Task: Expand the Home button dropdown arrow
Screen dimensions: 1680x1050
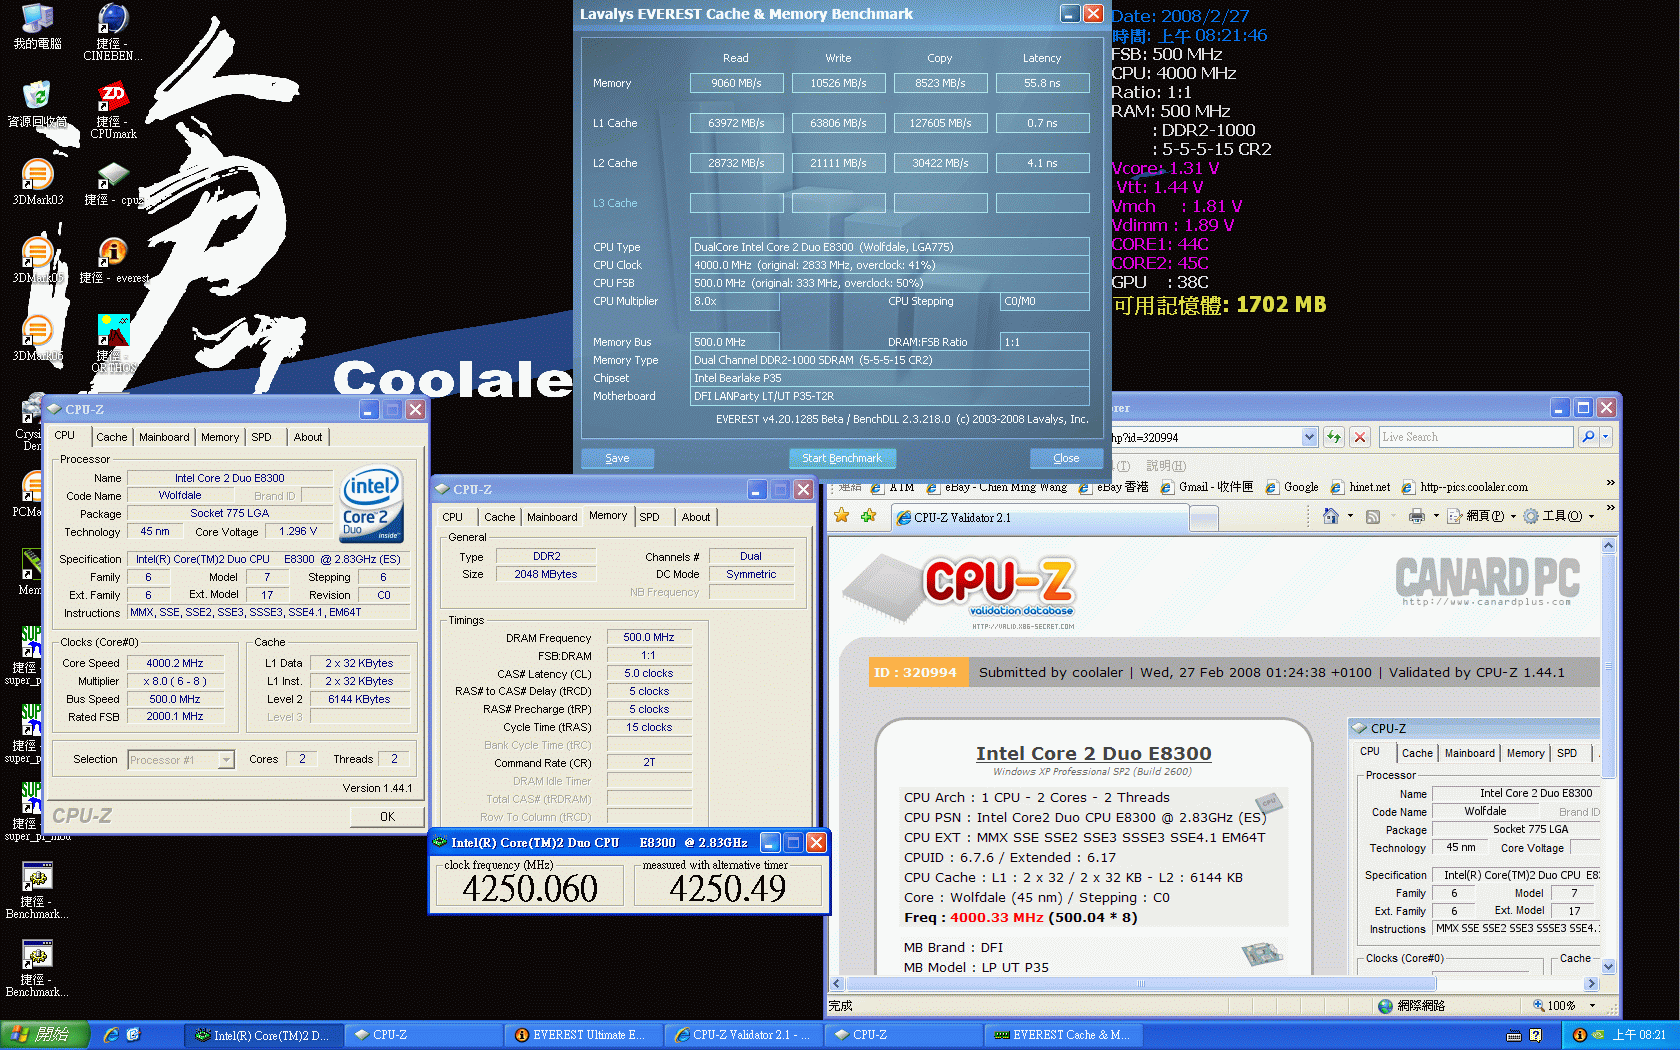Action: [1350, 516]
